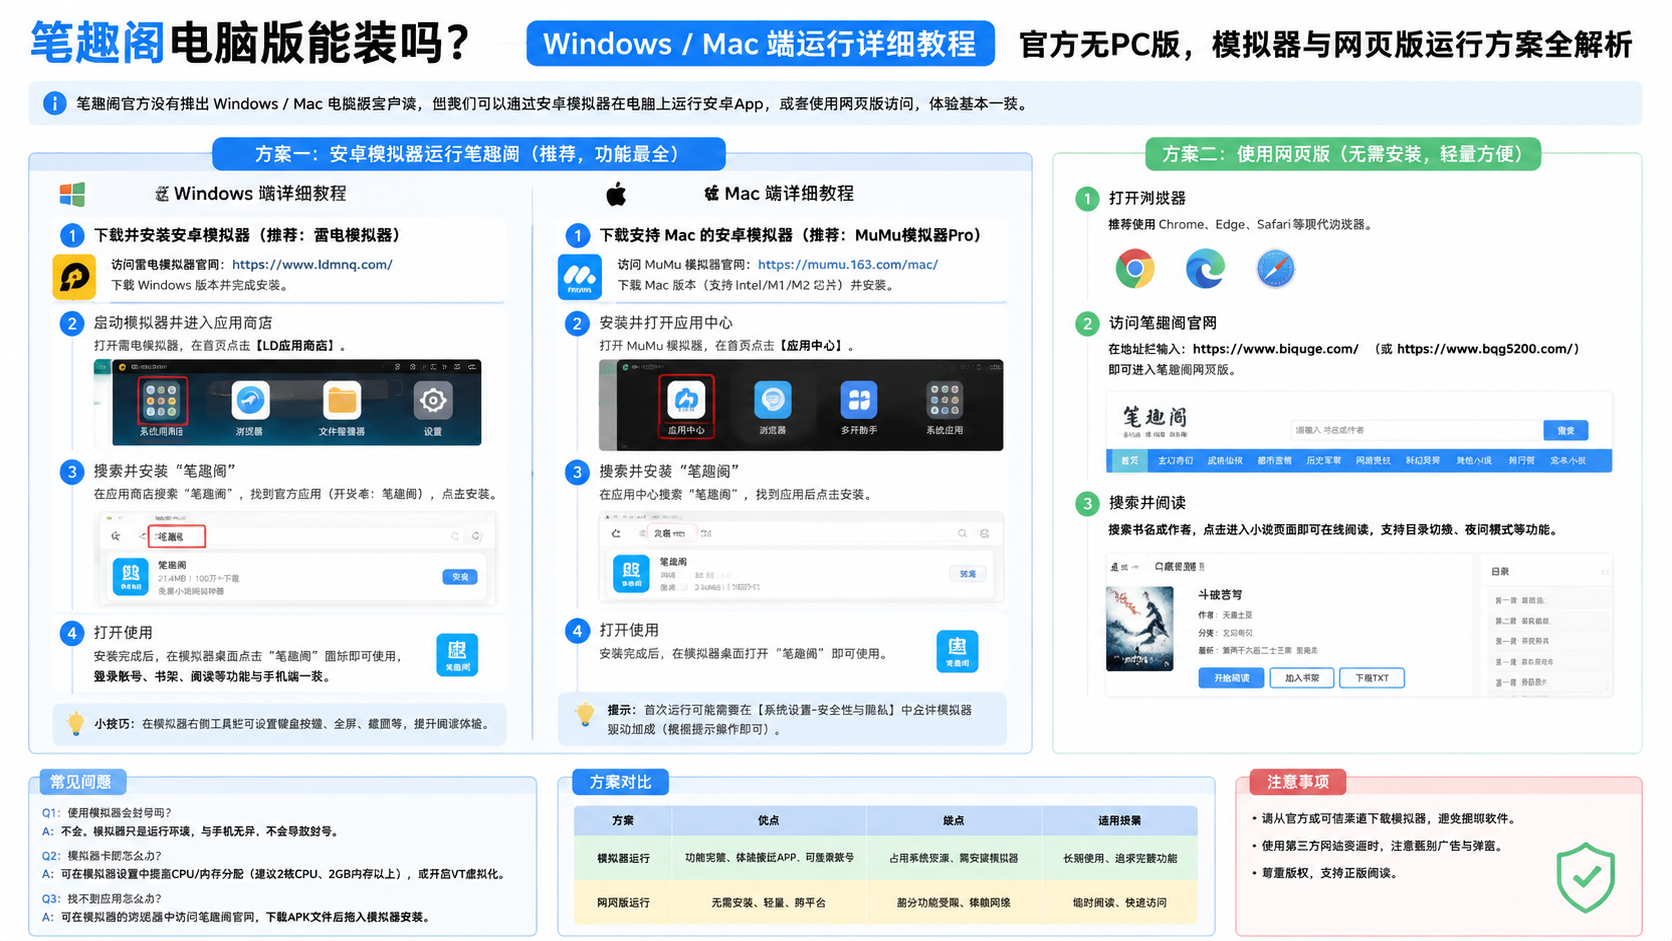Click the 方案二 使用网页版 header banner
This screenshot has height=941, width=1672.
click(x=1343, y=154)
